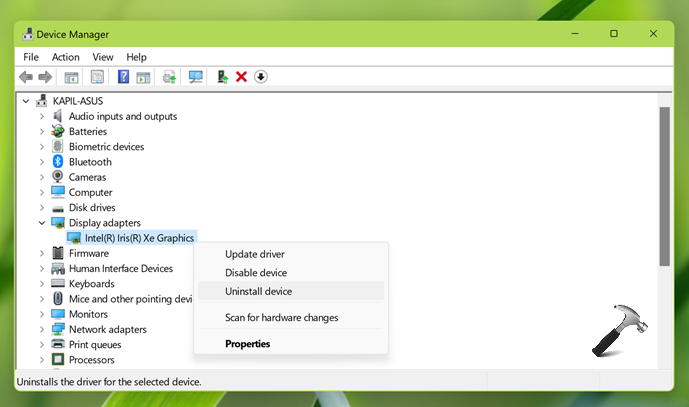Choose Uninstall device from the context menu
Viewport: 689px width, 407px height.
(258, 291)
